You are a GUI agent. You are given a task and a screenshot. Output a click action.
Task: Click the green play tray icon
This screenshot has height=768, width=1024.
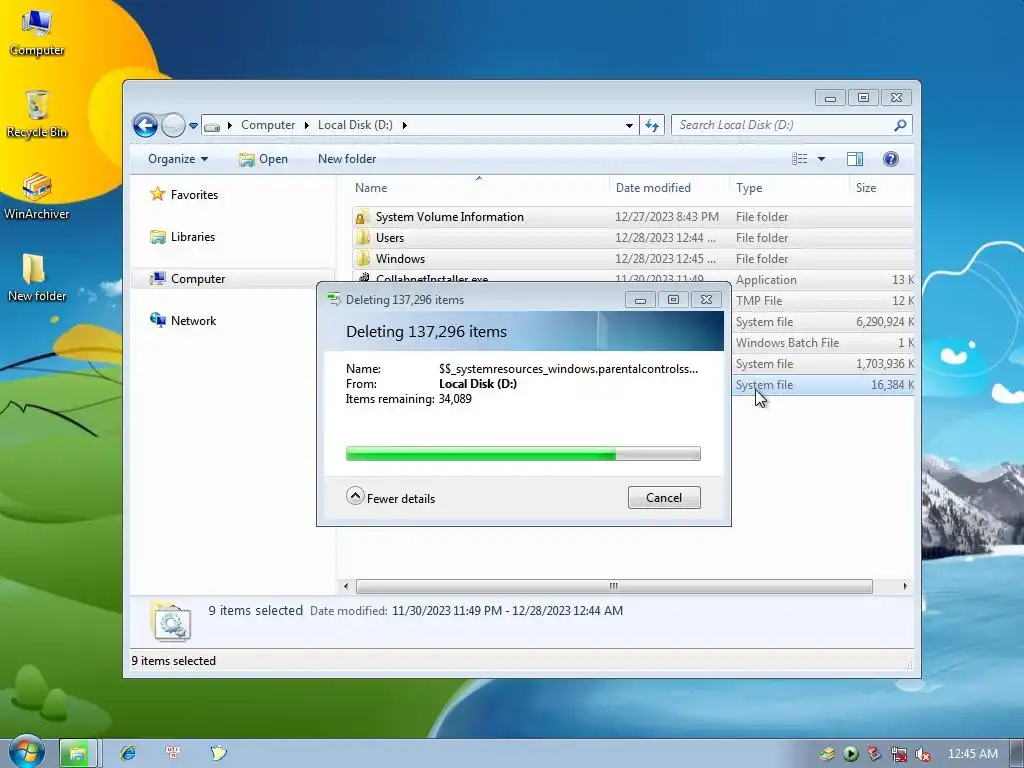tap(851, 754)
